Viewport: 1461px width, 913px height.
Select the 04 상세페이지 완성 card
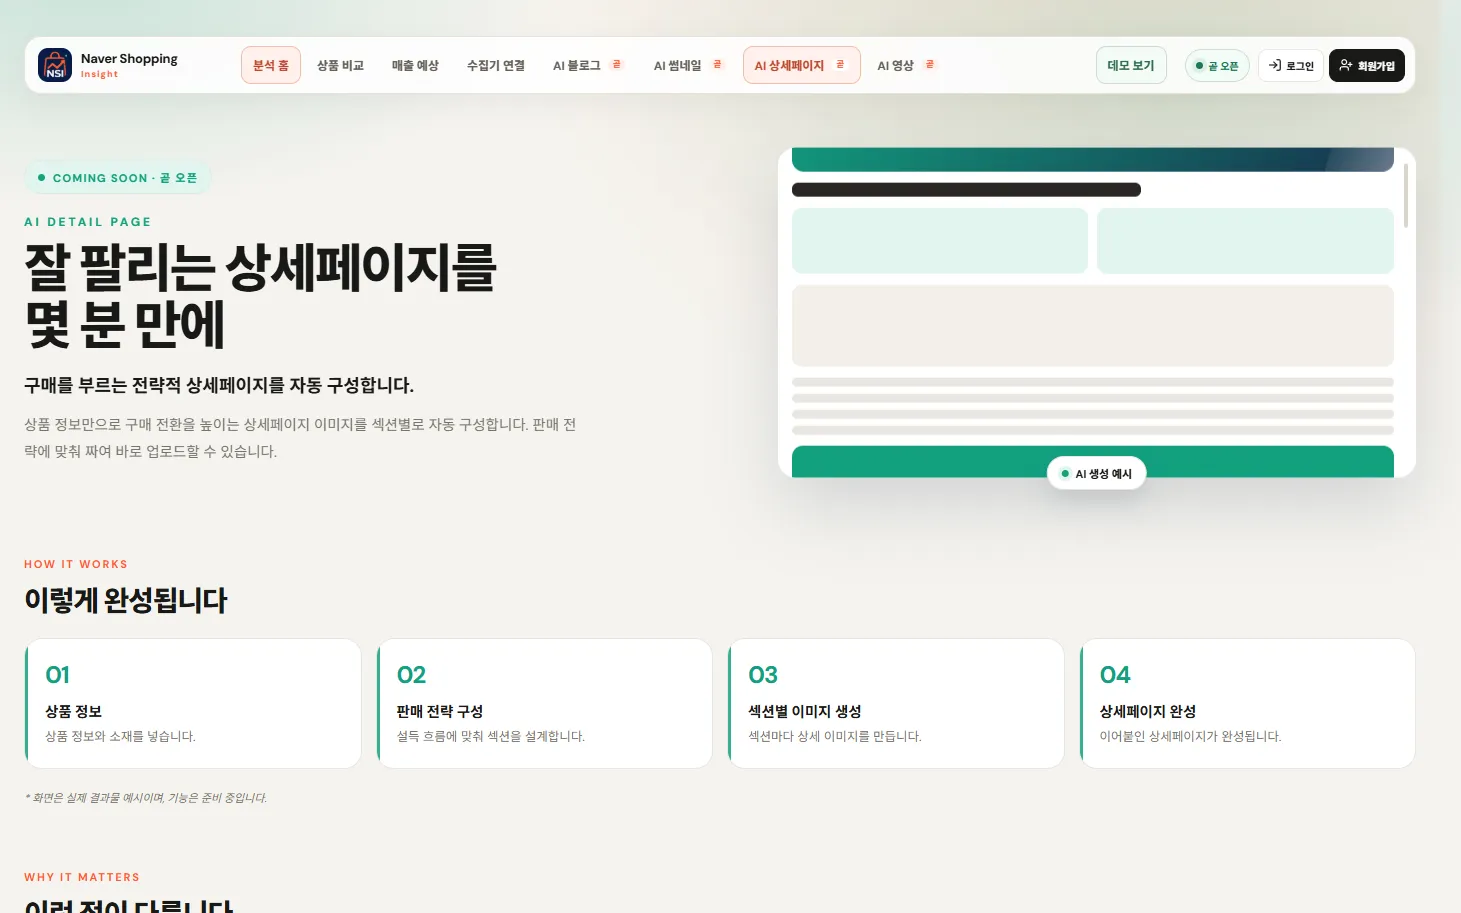1247,704
